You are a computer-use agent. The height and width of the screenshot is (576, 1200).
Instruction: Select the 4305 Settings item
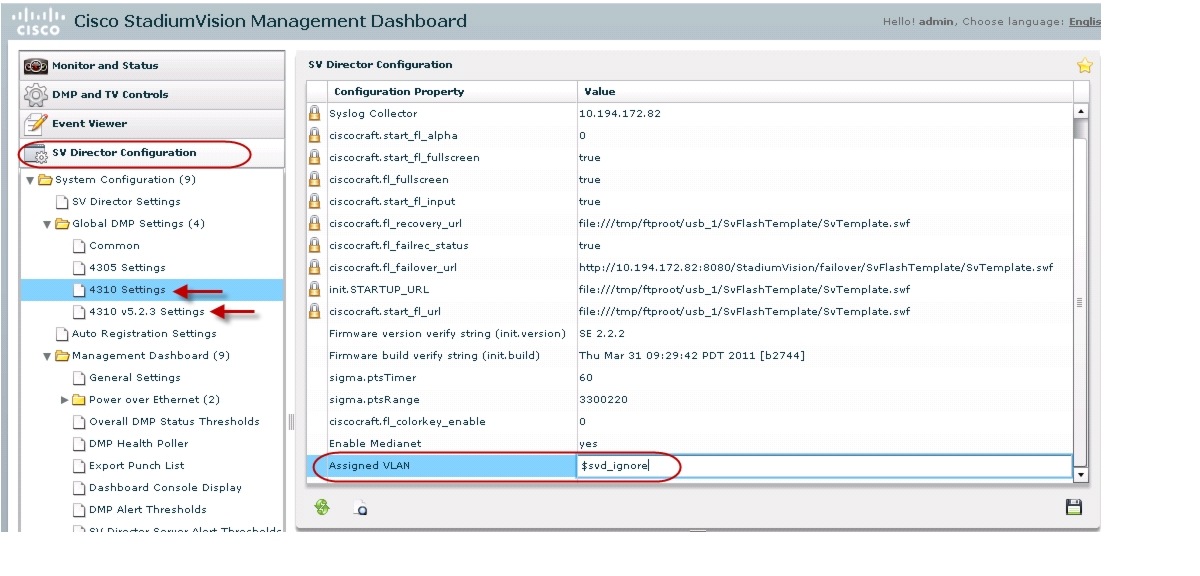127,268
